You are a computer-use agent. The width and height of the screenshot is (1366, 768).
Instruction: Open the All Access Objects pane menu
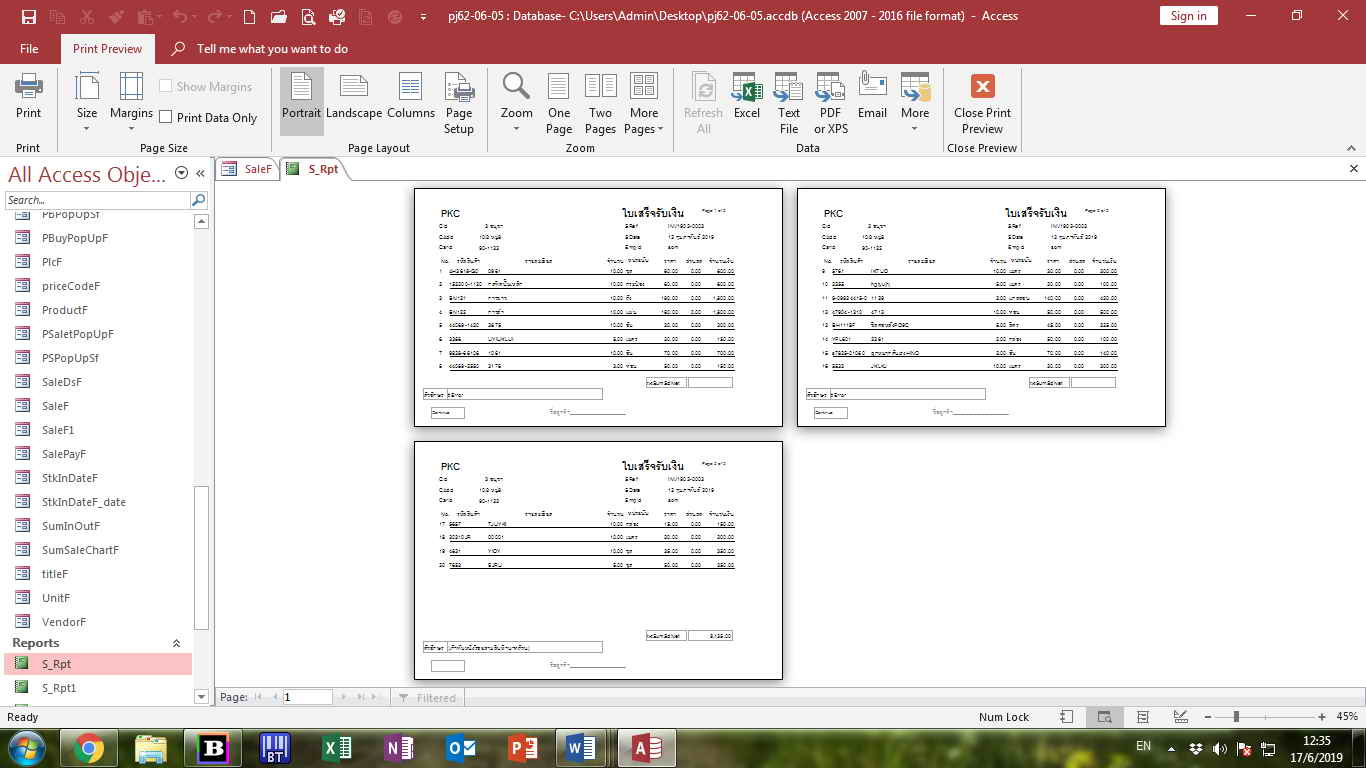[181, 173]
